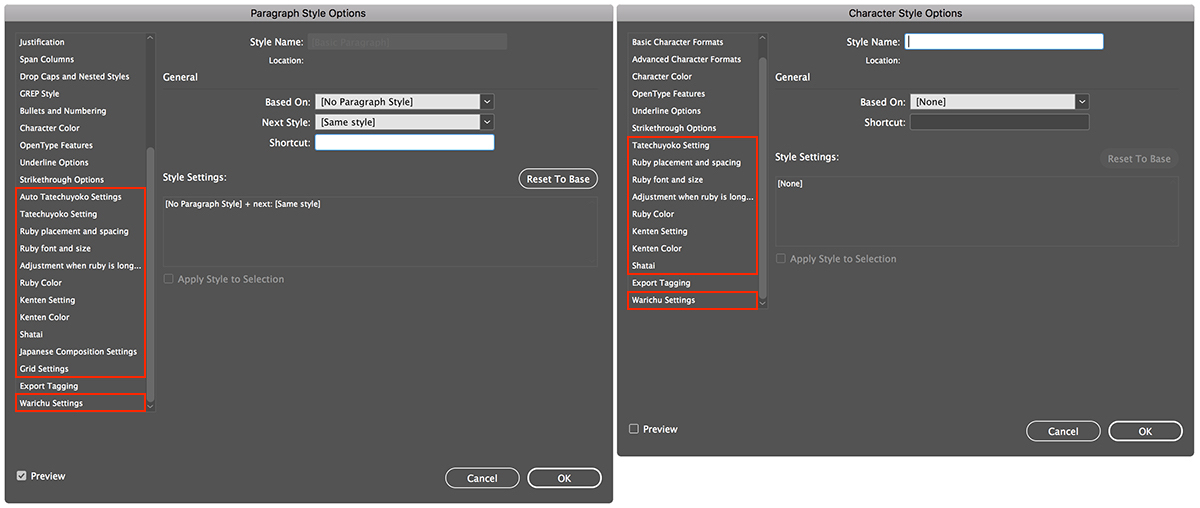The image size is (1200, 508).
Task: Click Cancel in Paragraph Style Options dialog
Action: click(482, 478)
